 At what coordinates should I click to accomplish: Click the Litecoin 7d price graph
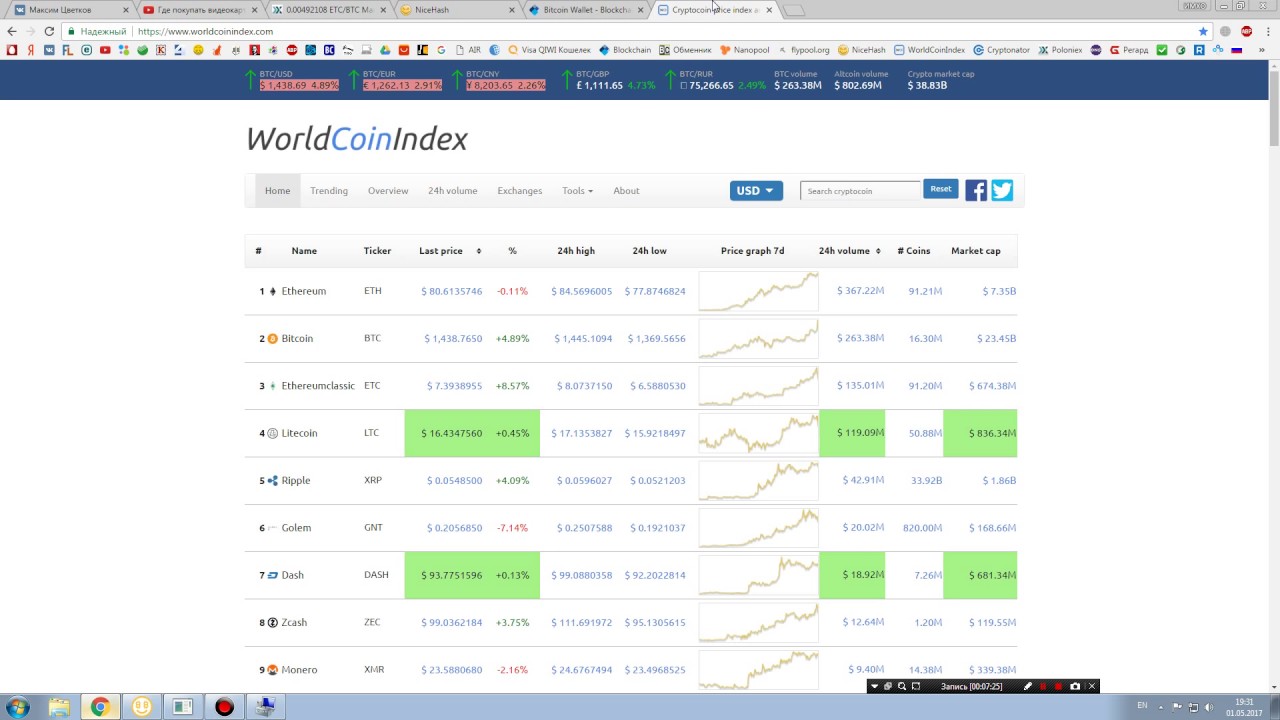tap(758, 433)
